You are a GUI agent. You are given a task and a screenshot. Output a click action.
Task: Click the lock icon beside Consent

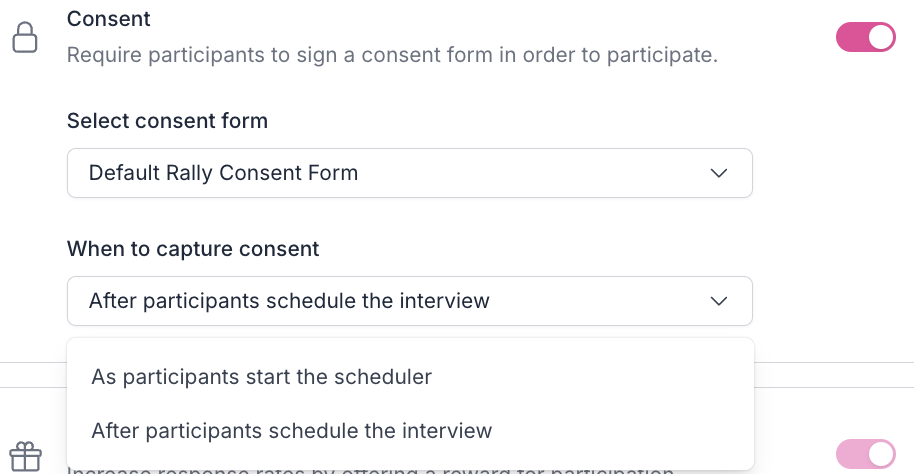click(24, 38)
